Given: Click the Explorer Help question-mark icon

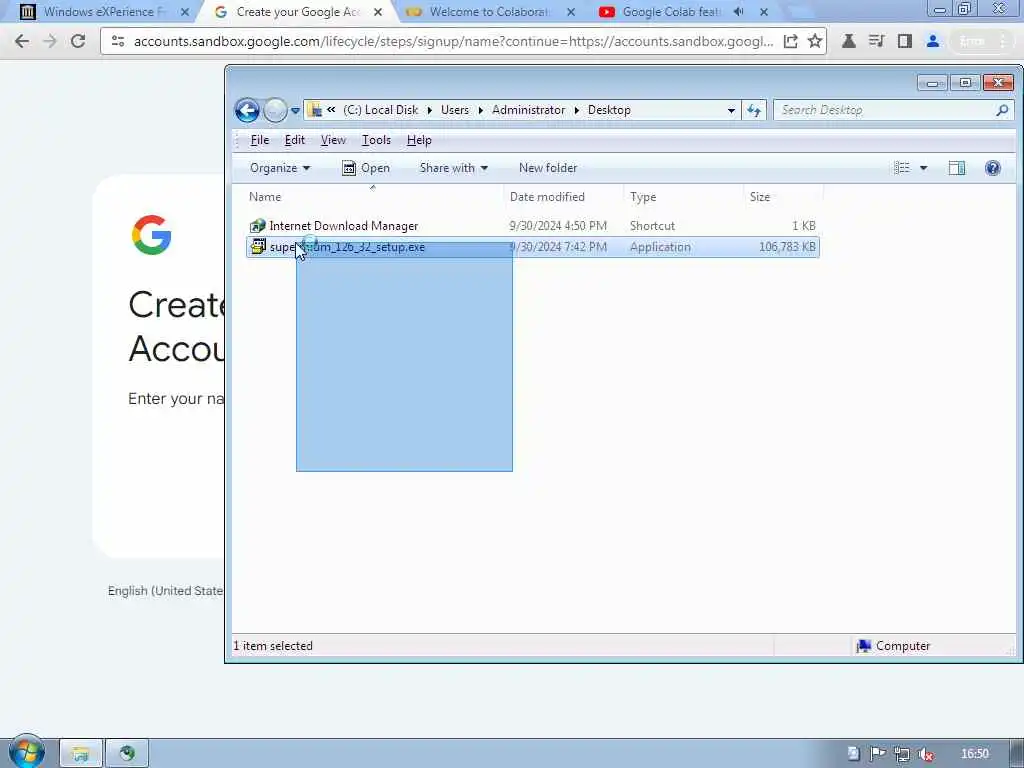Looking at the screenshot, I should pyautogui.click(x=993, y=168).
